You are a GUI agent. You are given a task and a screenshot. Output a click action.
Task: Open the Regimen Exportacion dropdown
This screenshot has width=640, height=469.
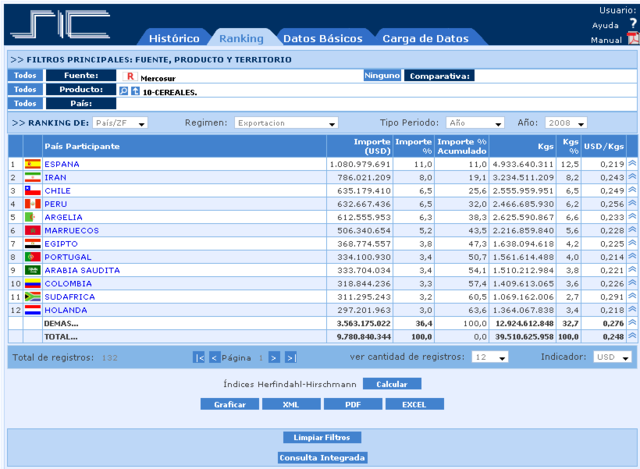(286, 123)
